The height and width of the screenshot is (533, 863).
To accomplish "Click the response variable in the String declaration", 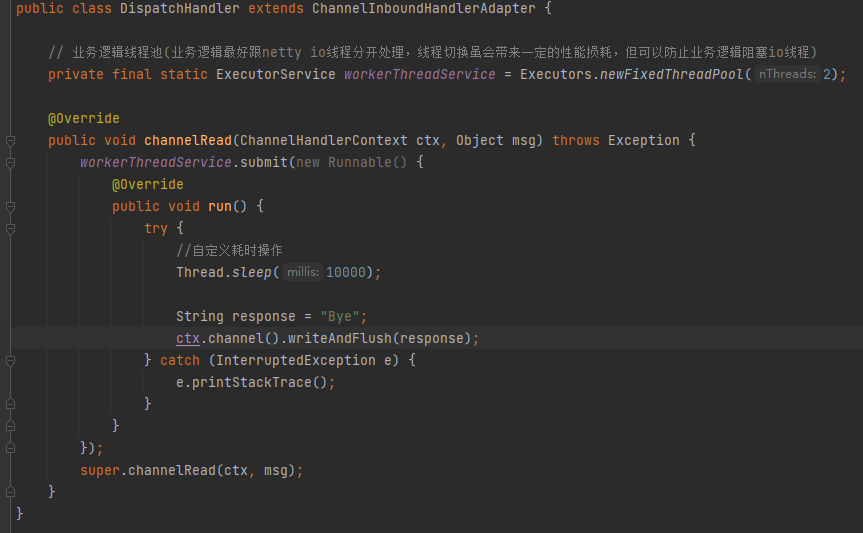I will (x=264, y=317).
